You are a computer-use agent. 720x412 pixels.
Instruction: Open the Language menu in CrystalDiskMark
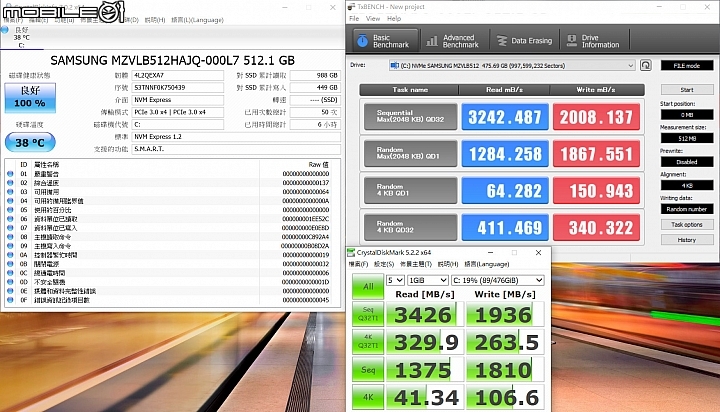coord(487,264)
